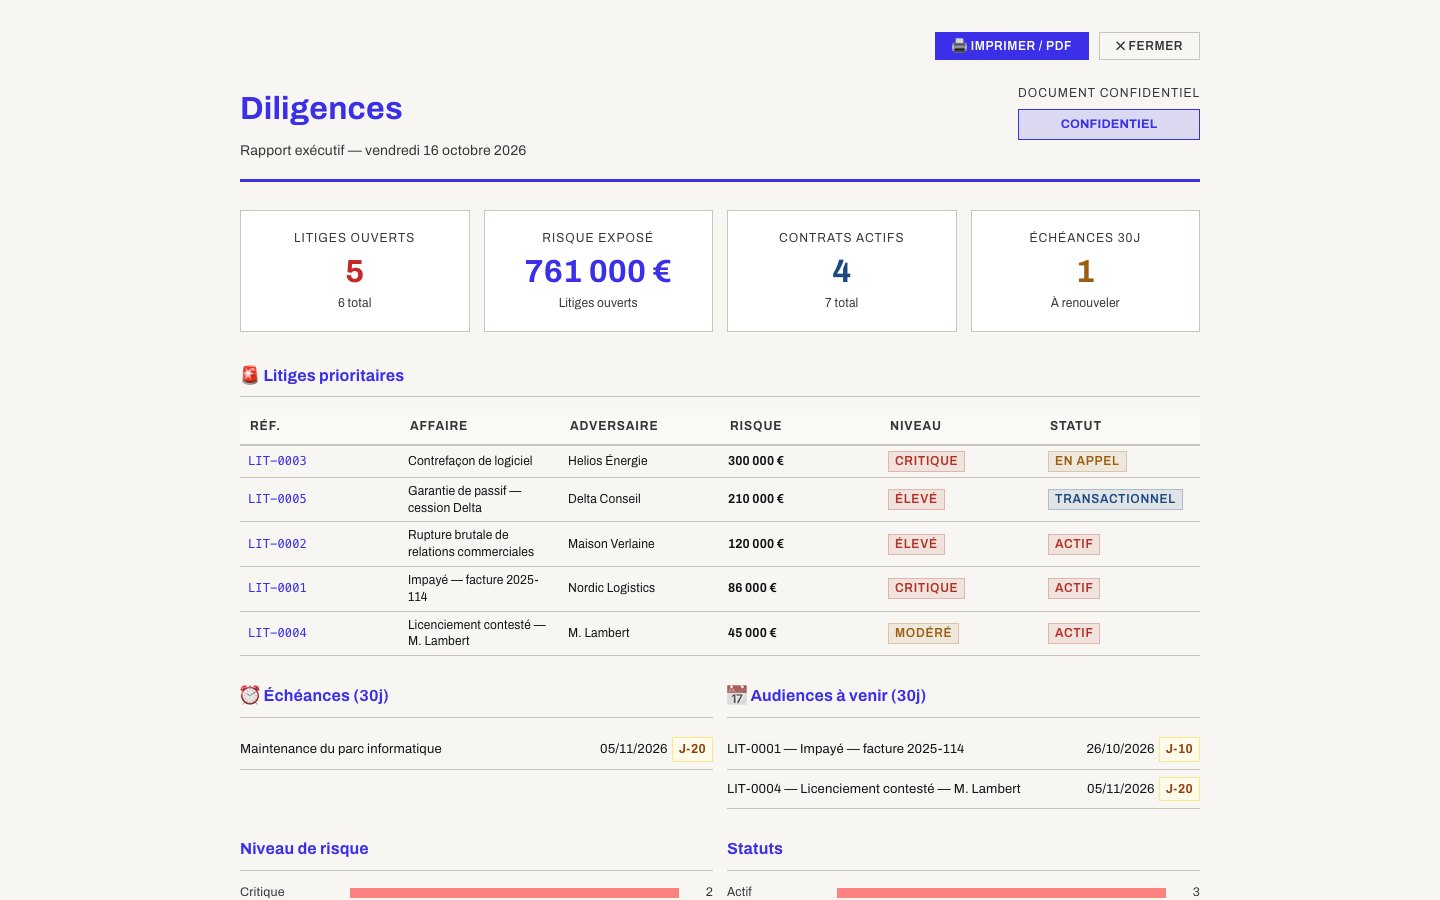This screenshot has width=1440, height=900.
Task: Click the TRANSACTIONNEL status badge
Action: (x=1115, y=499)
